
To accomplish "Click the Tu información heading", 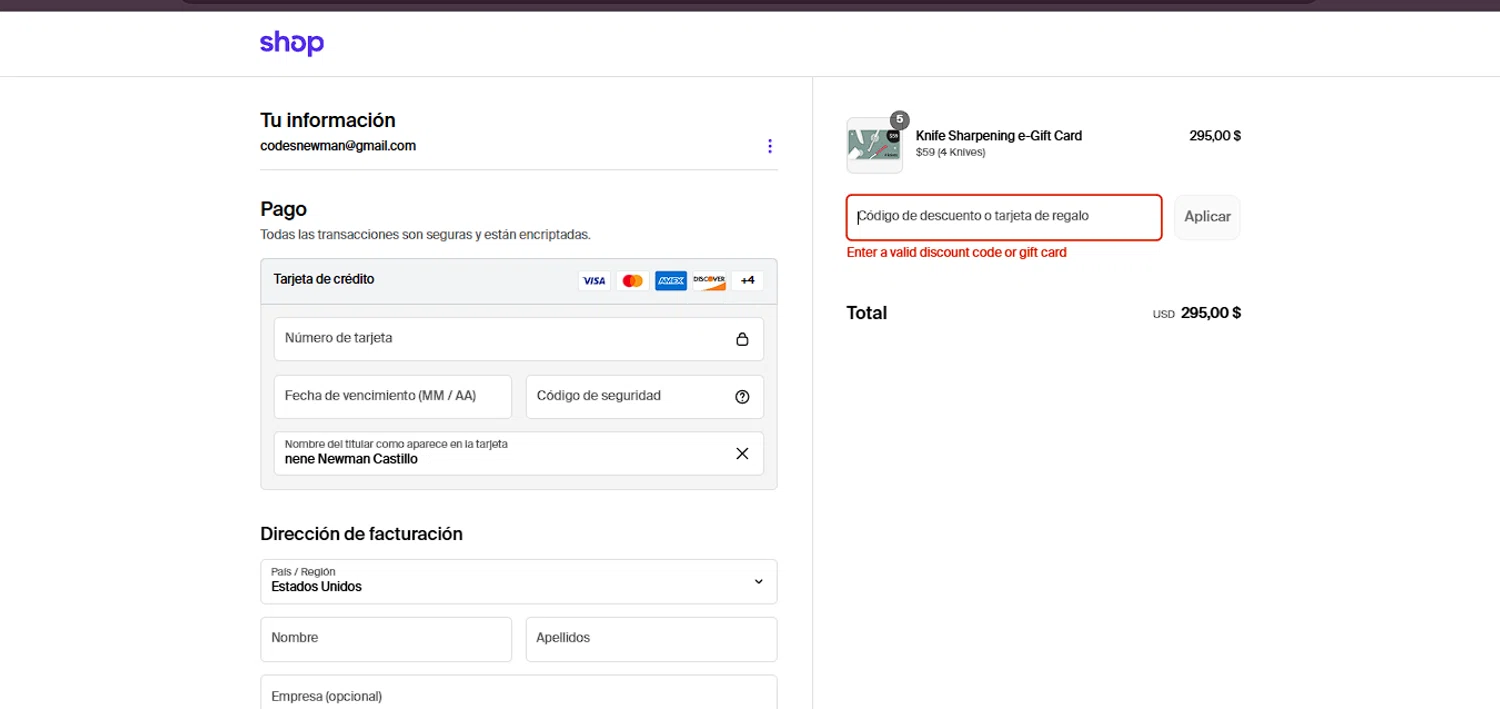I will pyautogui.click(x=328, y=120).
